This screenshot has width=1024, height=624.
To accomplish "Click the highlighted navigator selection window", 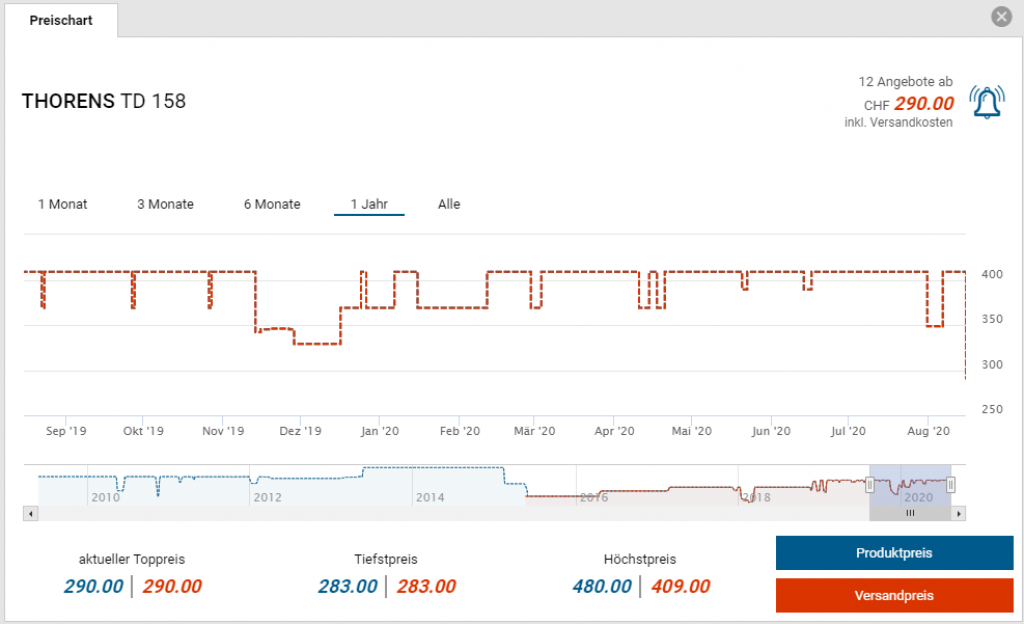I will click(910, 482).
